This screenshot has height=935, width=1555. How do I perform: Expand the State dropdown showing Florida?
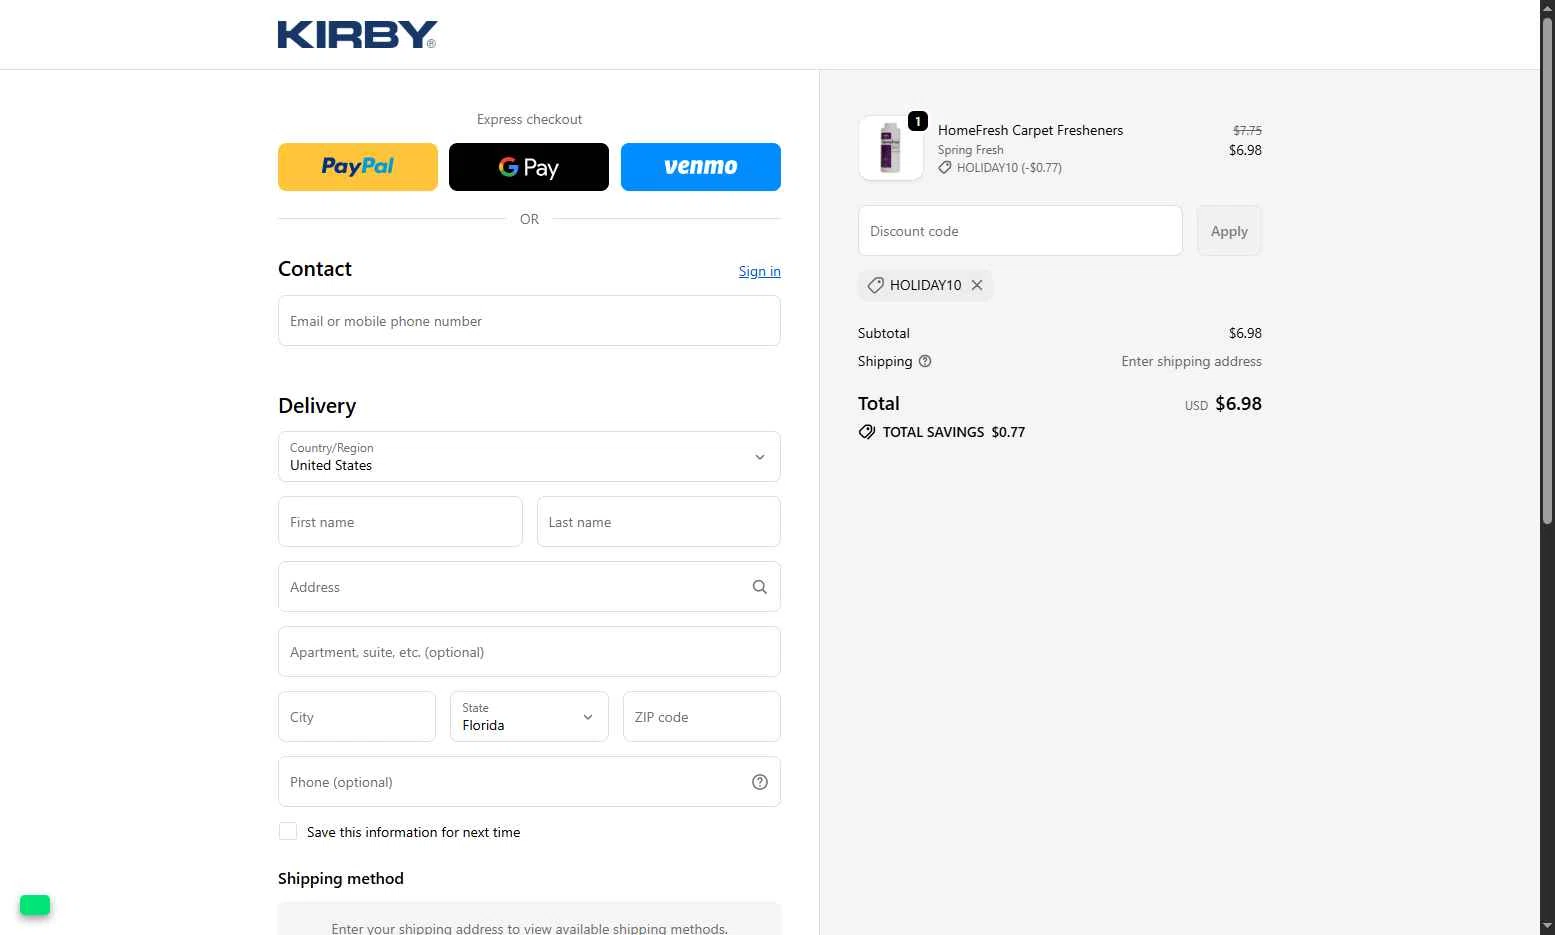pos(529,717)
